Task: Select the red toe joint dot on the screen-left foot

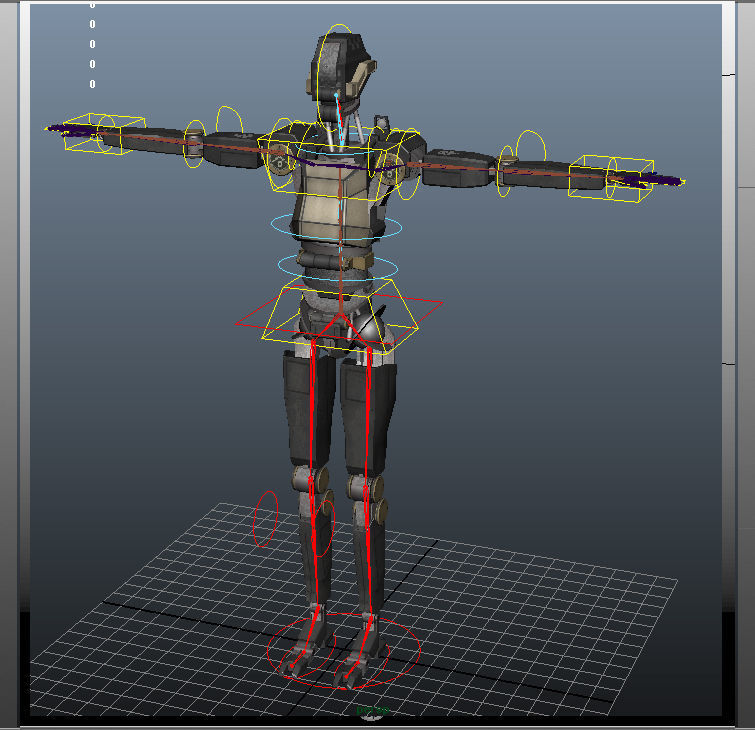Action: [292, 666]
